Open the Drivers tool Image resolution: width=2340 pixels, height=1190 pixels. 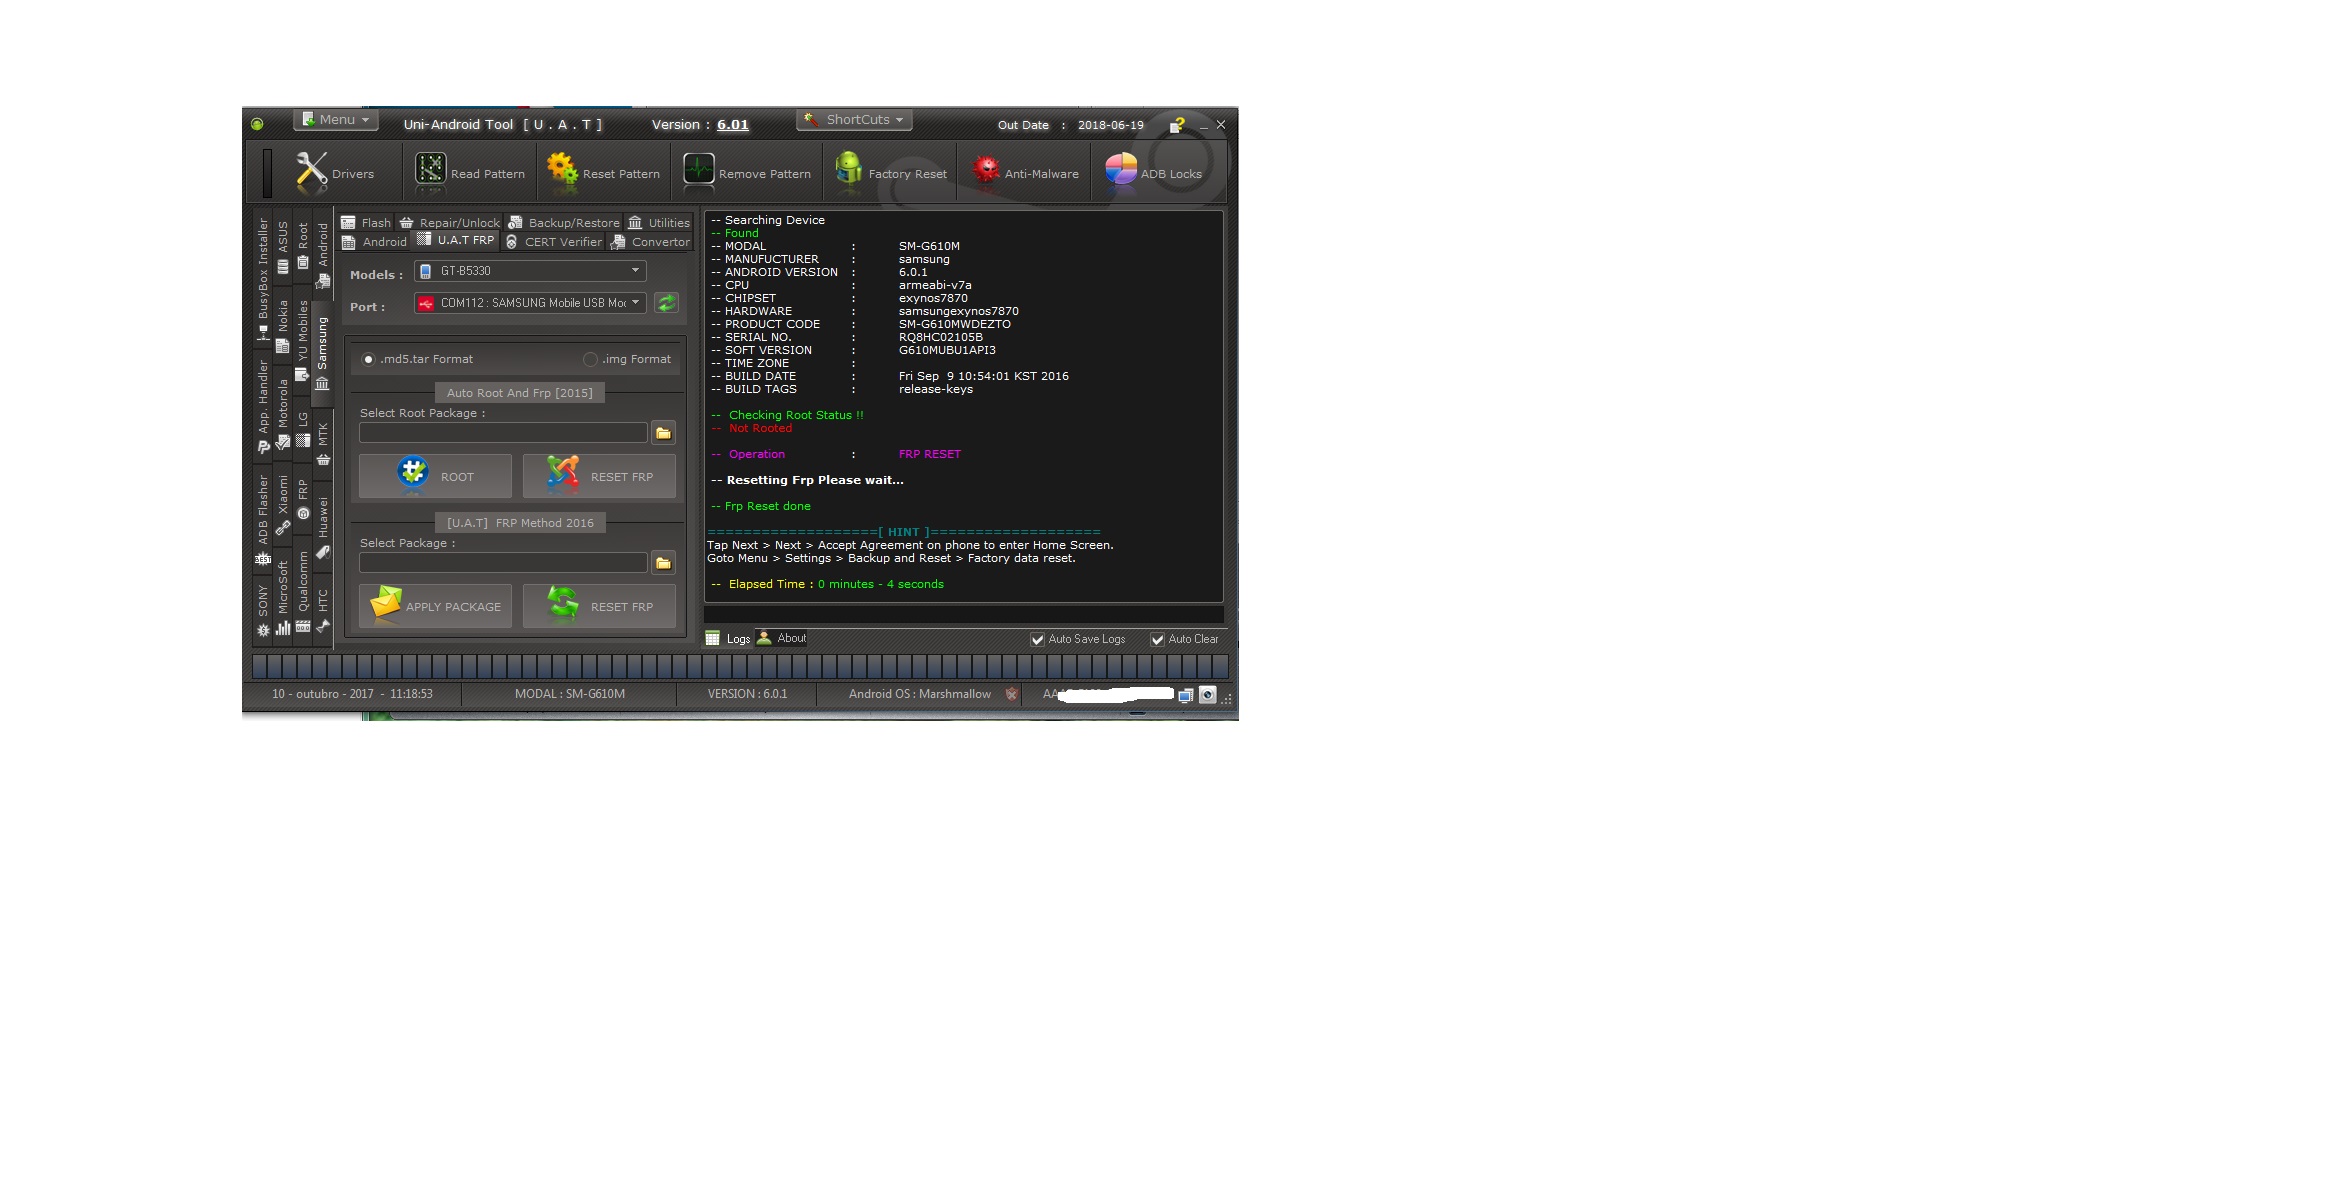click(335, 173)
